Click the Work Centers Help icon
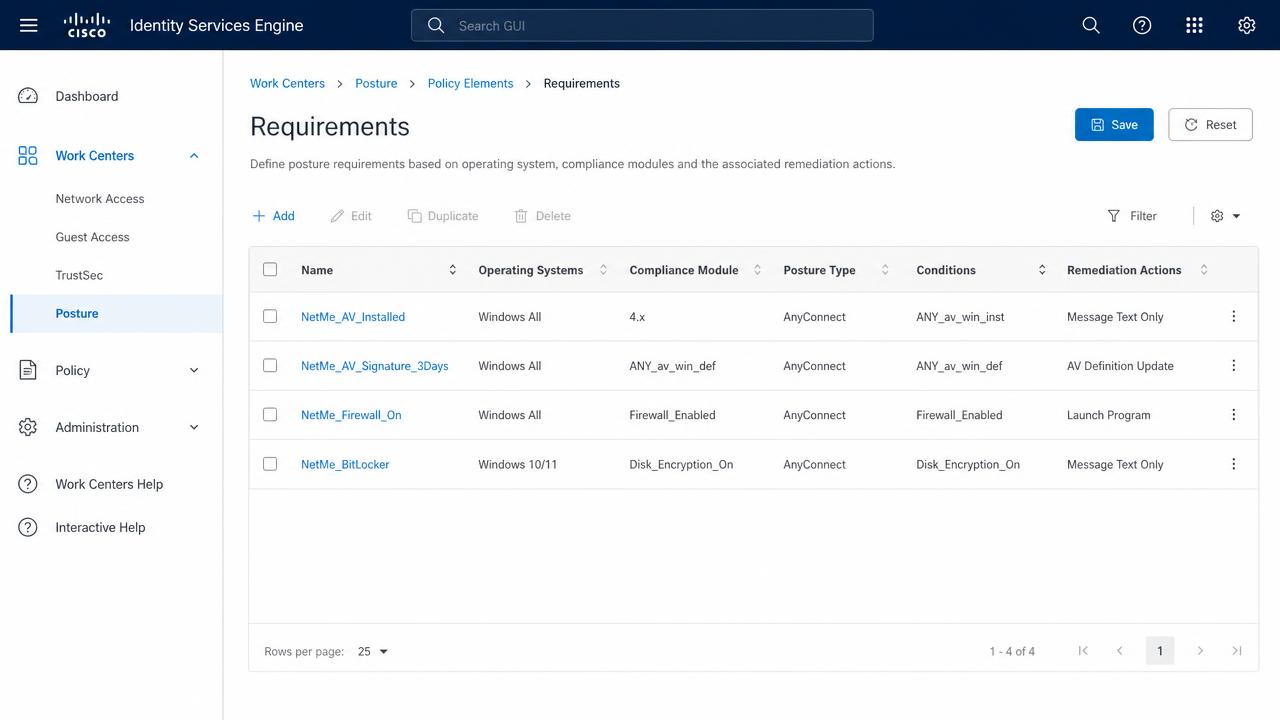This screenshot has width=1280, height=720. point(28,484)
